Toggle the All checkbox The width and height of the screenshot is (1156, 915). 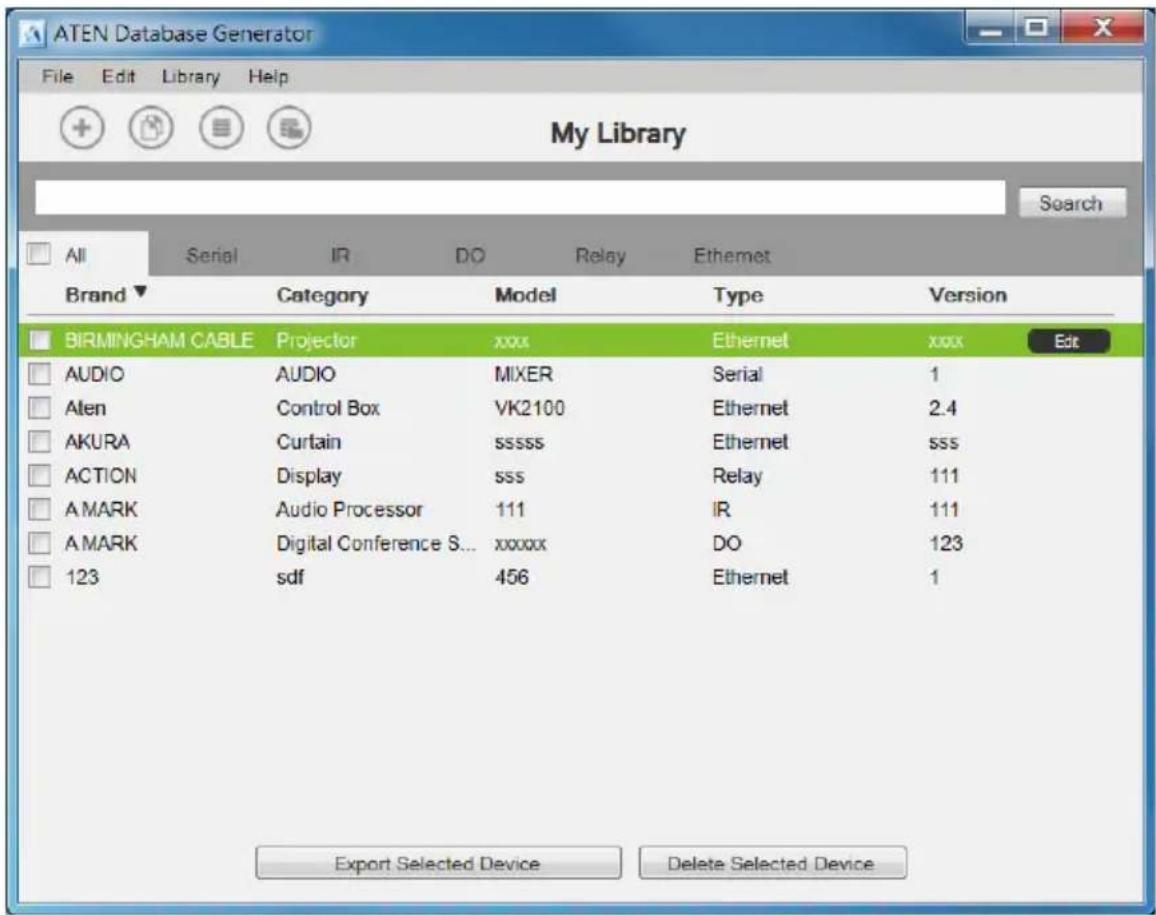click(x=38, y=254)
